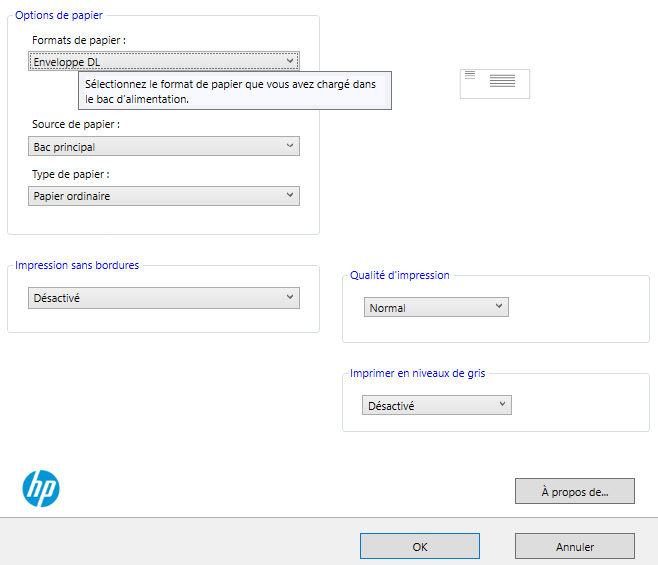Image resolution: width=658 pixels, height=565 pixels.
Task: Open the Formats de papier dropdown
Action: tap(164, 61)
